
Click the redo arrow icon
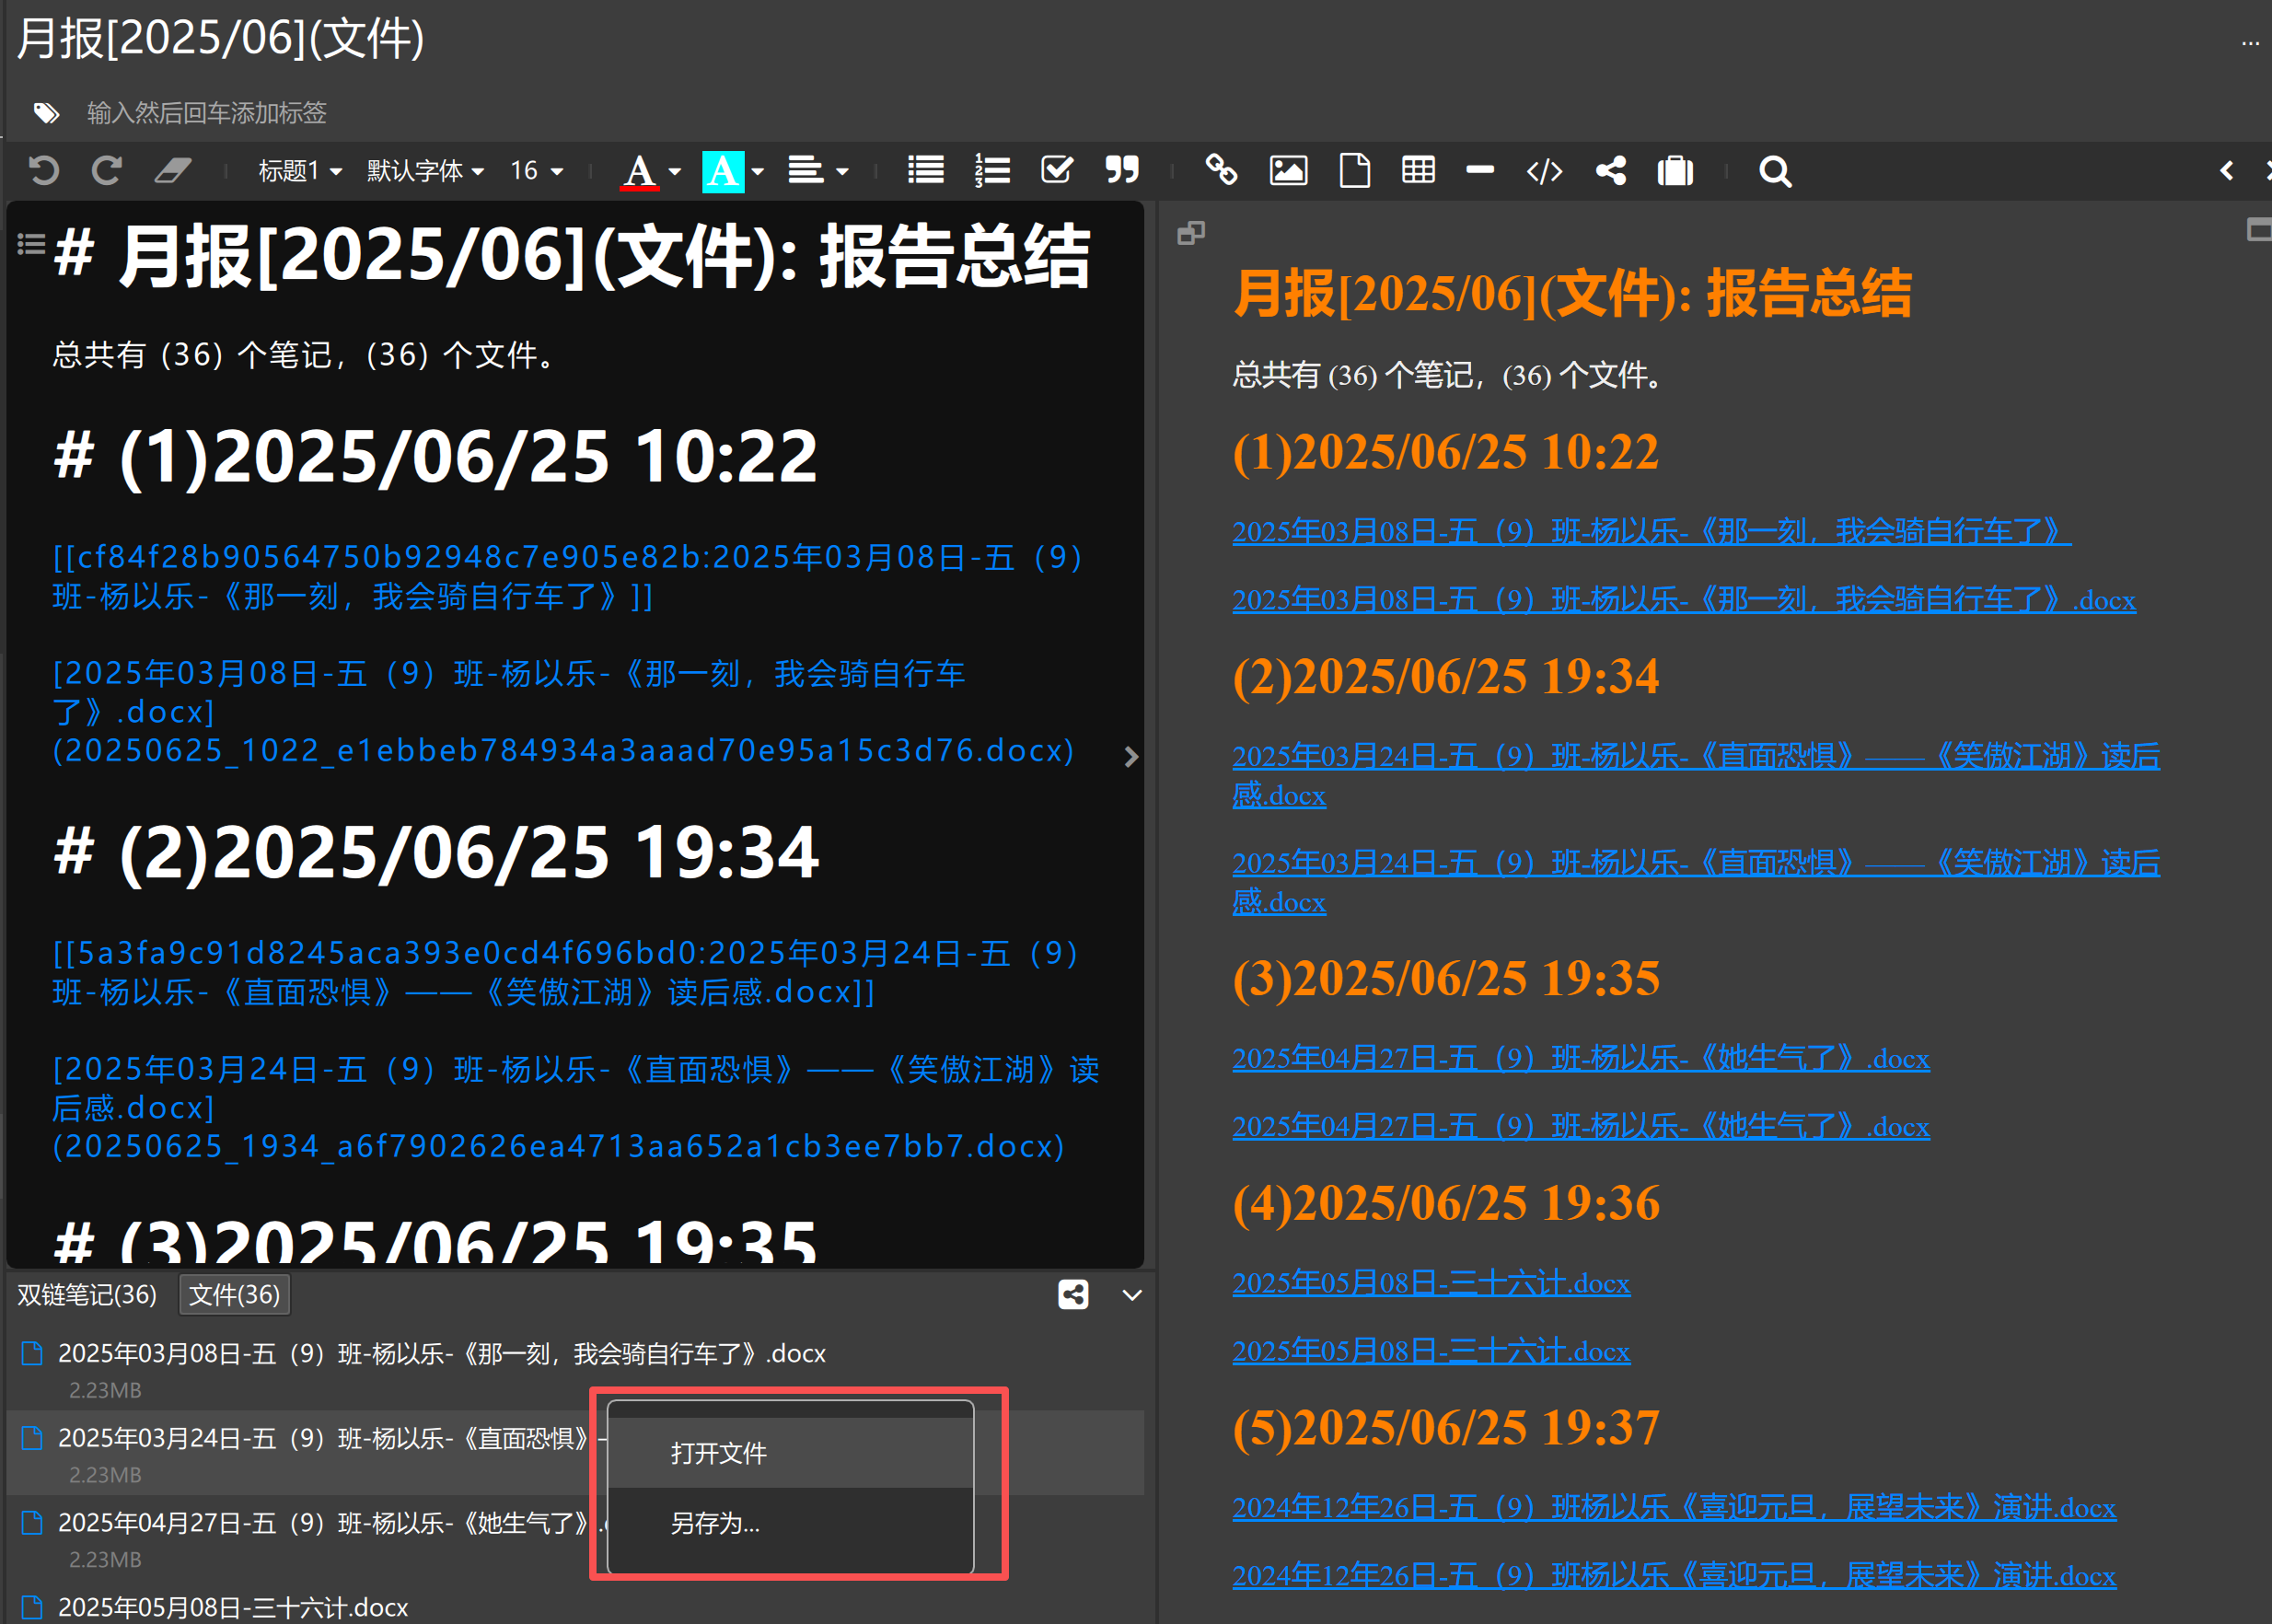click(106, 171)
